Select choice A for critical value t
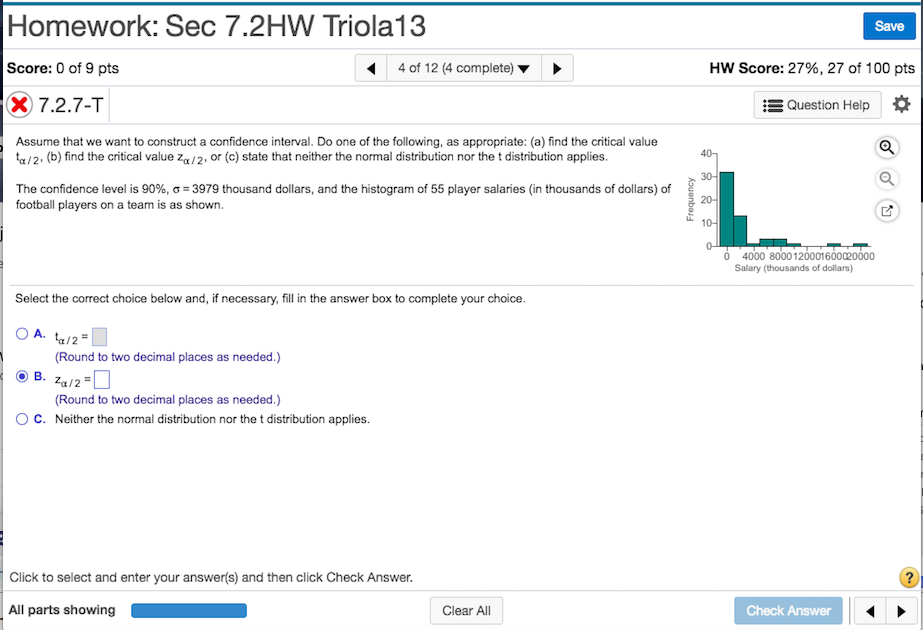 point(24,333)
